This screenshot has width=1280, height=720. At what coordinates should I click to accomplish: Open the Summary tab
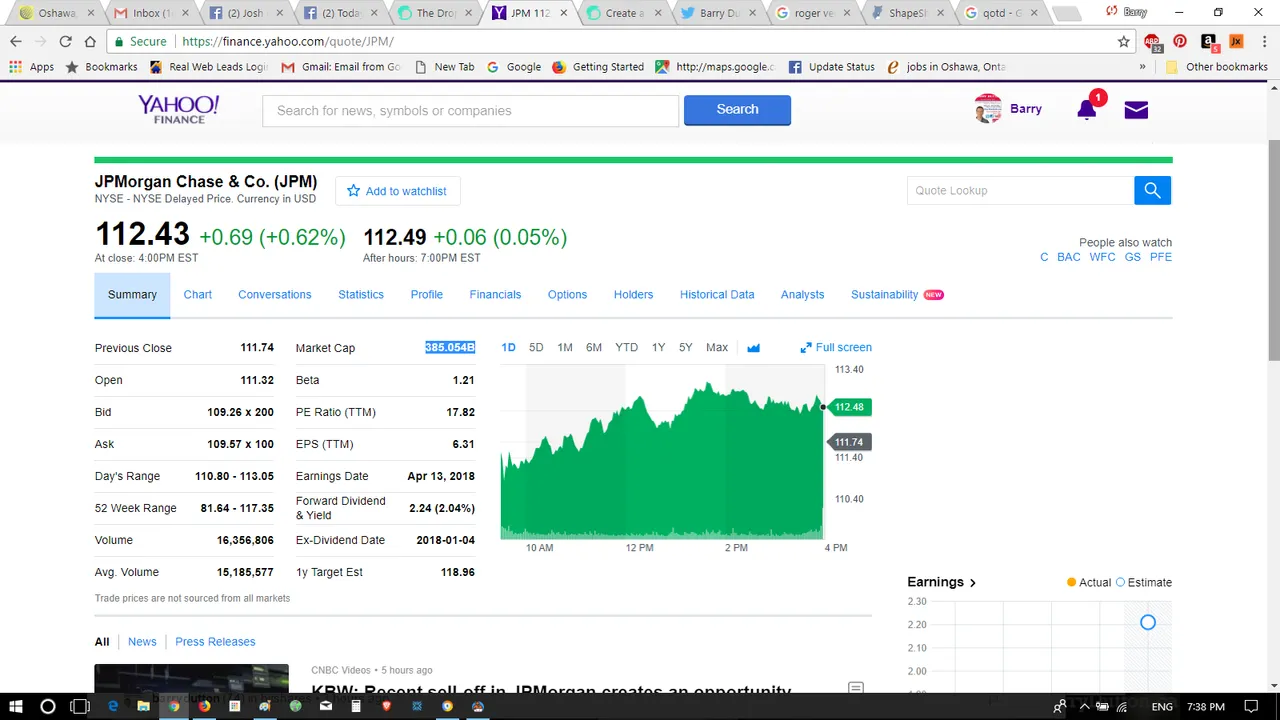click(x=132, y=295)
